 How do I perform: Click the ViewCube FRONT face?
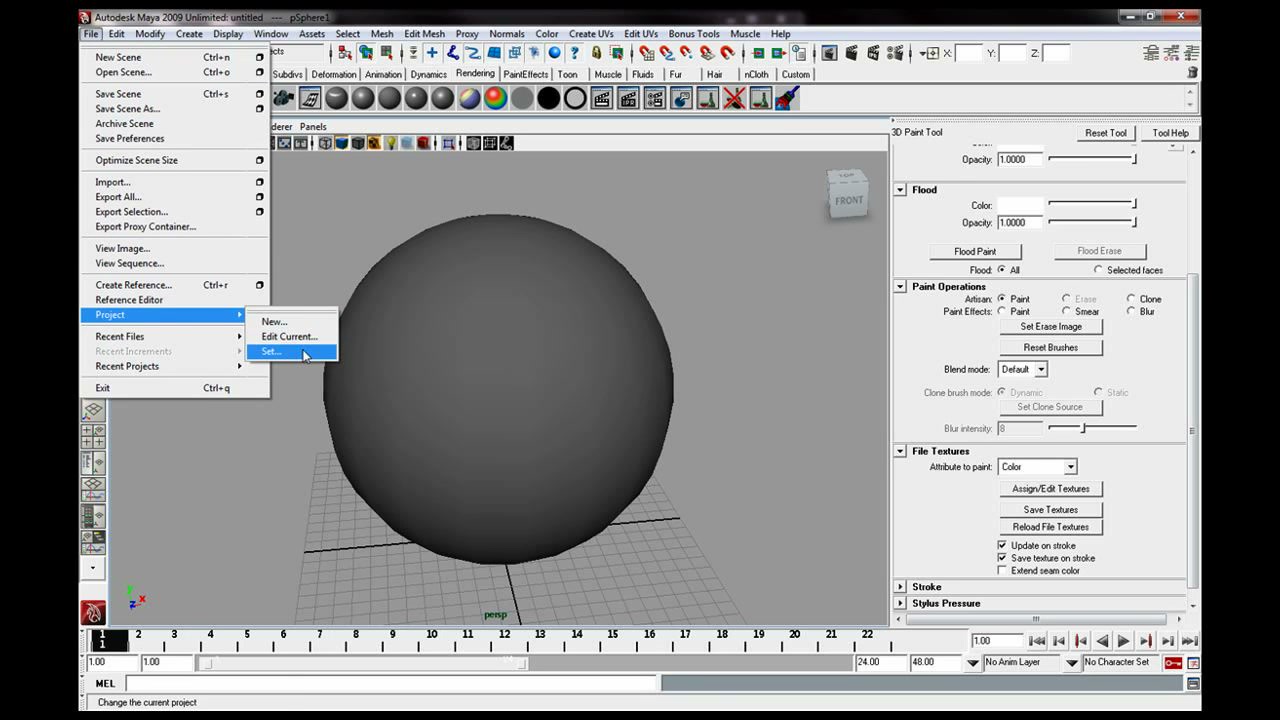[x=849, y=200]
